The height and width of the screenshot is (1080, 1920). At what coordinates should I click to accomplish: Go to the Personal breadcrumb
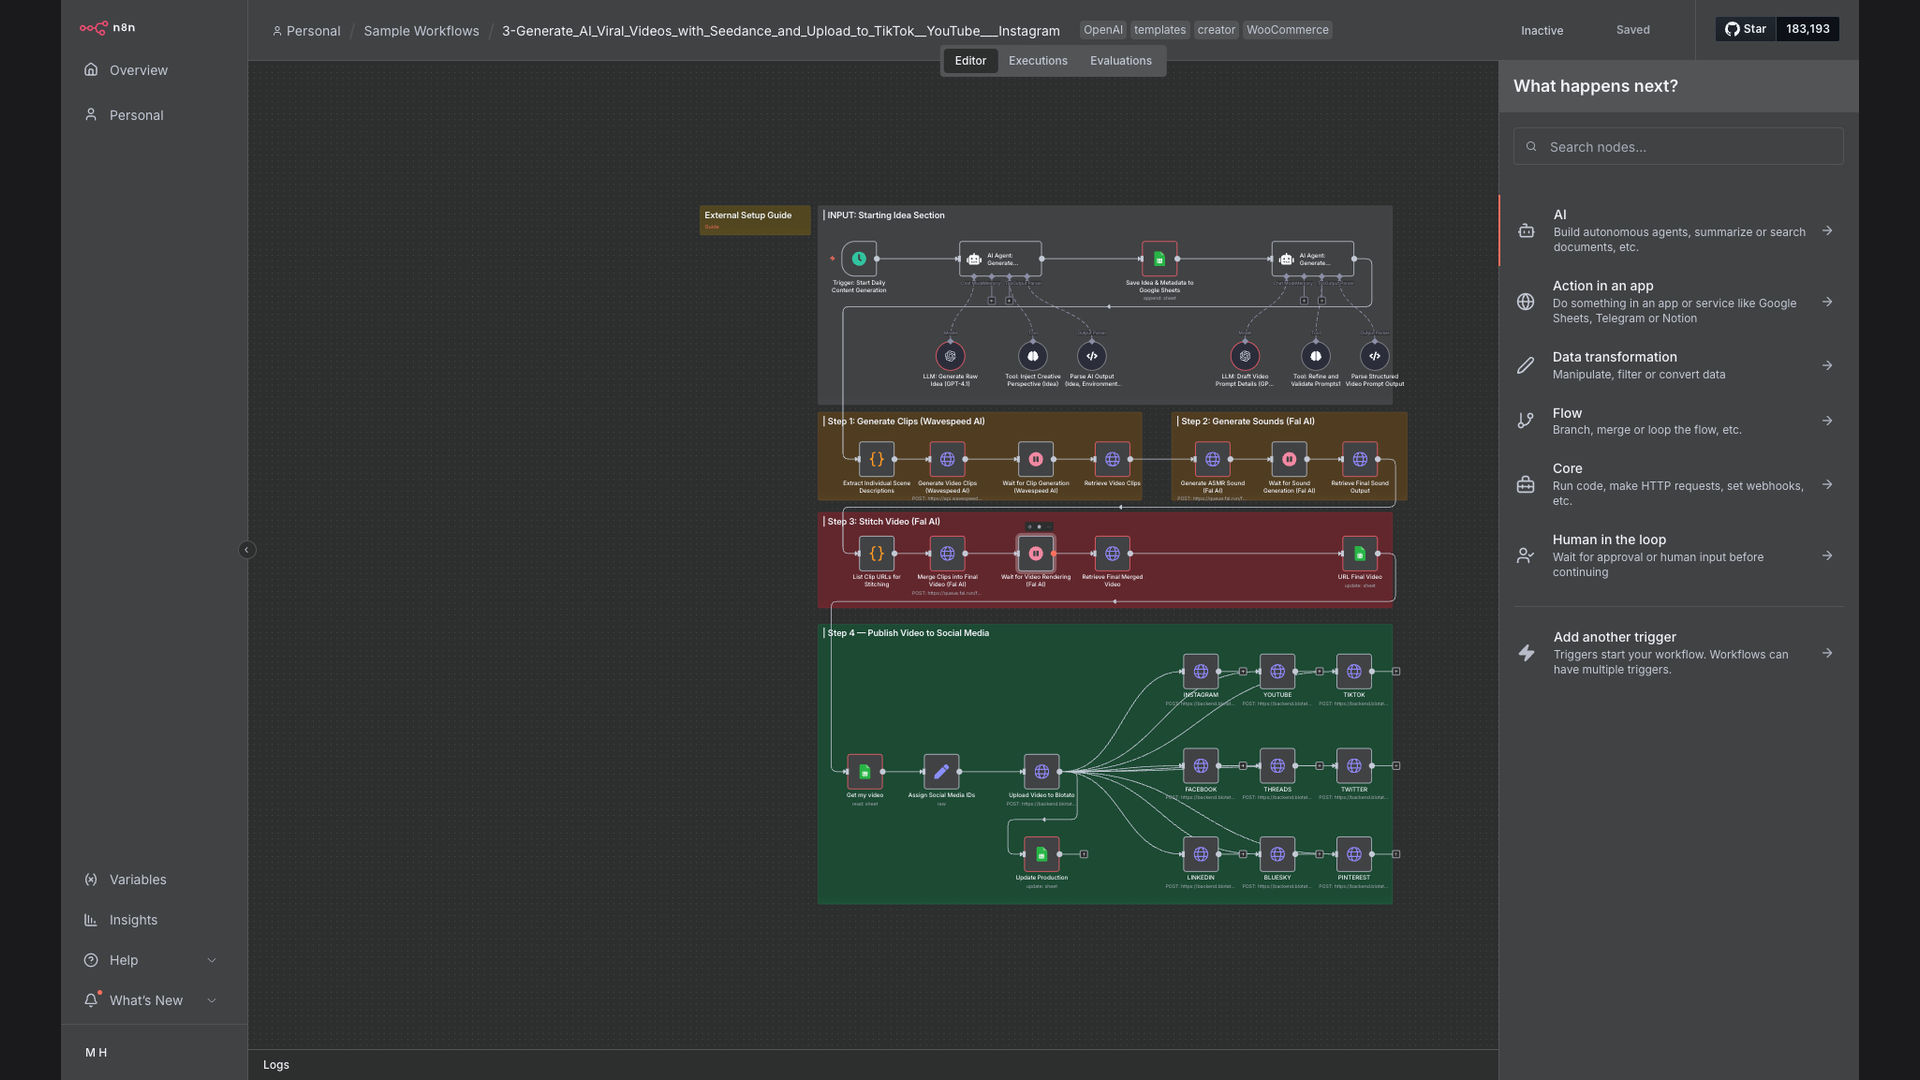[307, 31]
